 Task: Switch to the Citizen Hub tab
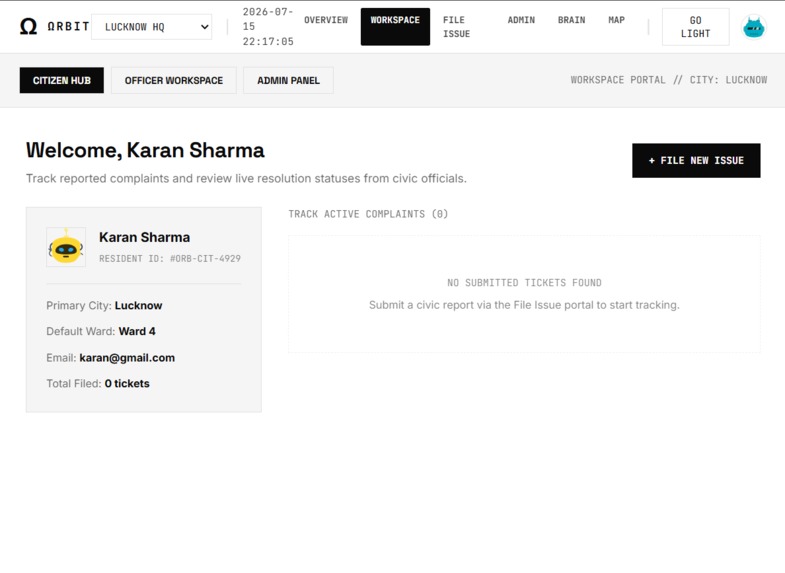click(62, 81)
